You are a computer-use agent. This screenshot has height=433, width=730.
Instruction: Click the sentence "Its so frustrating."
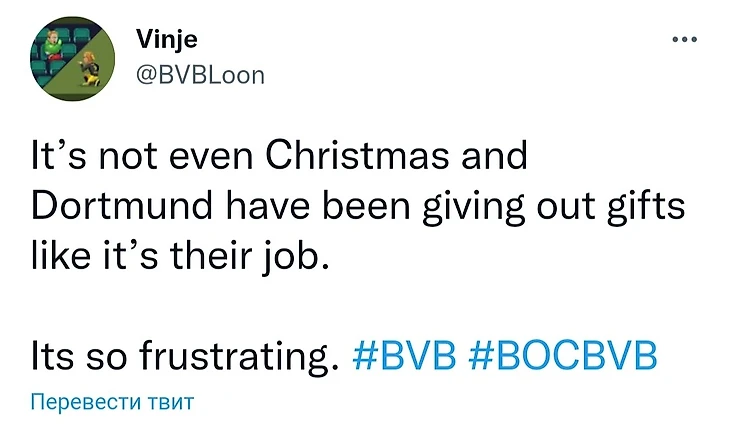(x=187, y=356)
